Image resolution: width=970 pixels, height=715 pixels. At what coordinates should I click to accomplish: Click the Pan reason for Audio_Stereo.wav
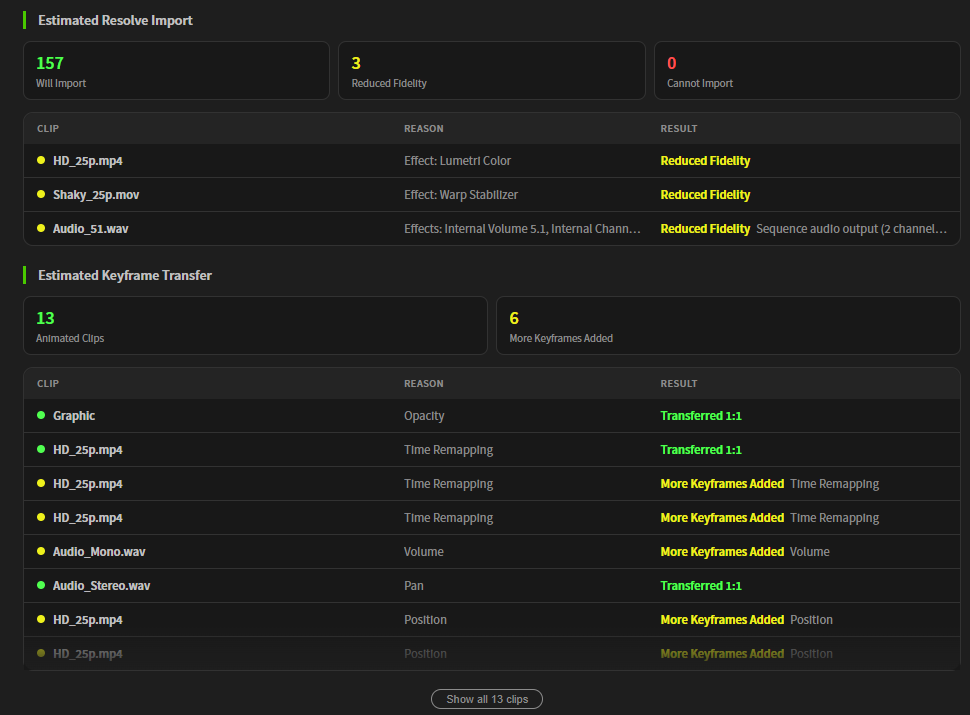tap(414, 586)
